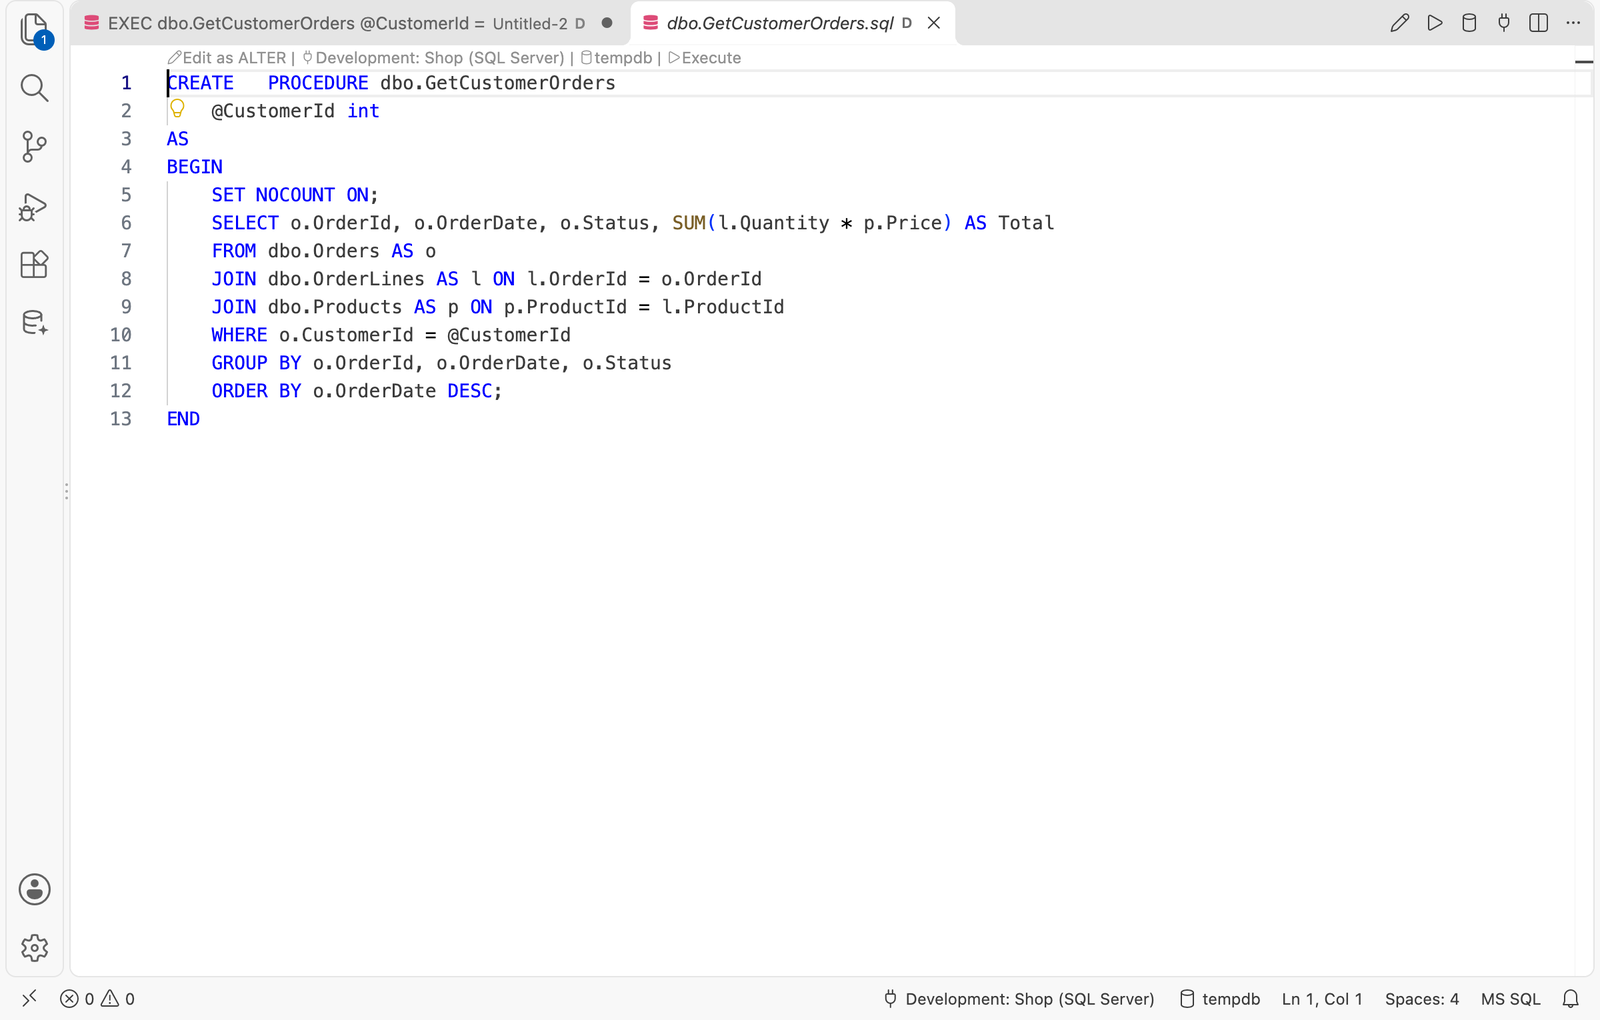Click the unsaved dot on Untitled-2 tab

pos(607,23)
